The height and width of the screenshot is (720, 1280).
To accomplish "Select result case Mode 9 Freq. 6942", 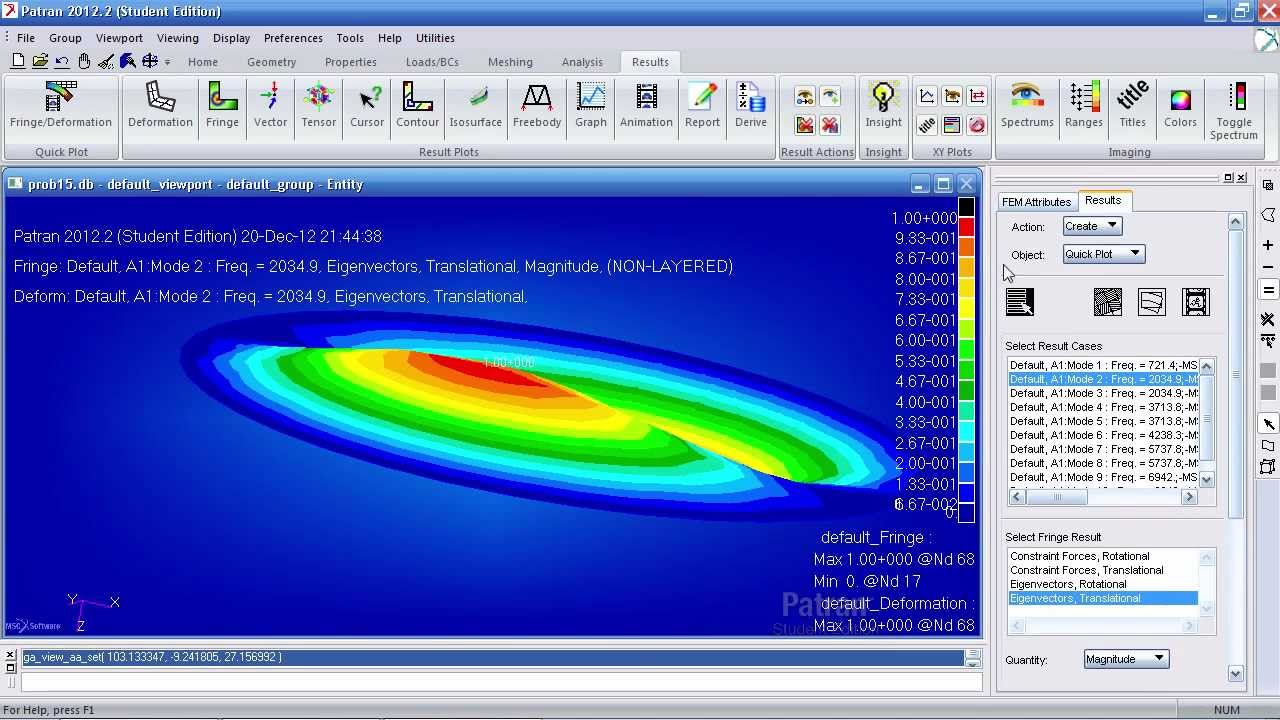I will [1103, 477].
